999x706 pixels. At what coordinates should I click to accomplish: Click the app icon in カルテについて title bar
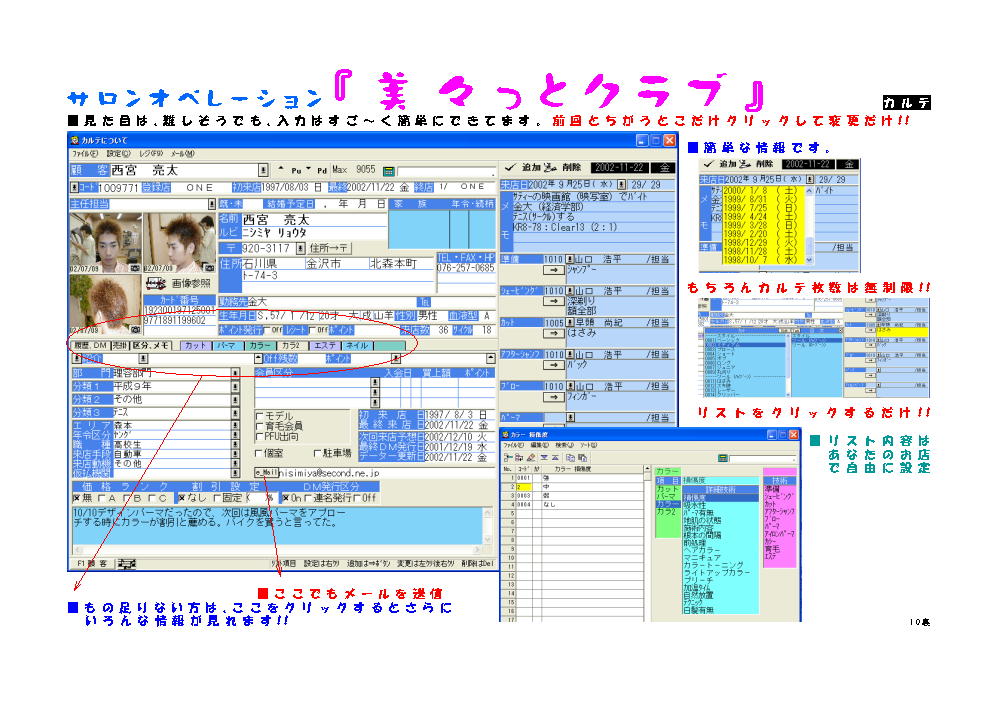point(75,140)
